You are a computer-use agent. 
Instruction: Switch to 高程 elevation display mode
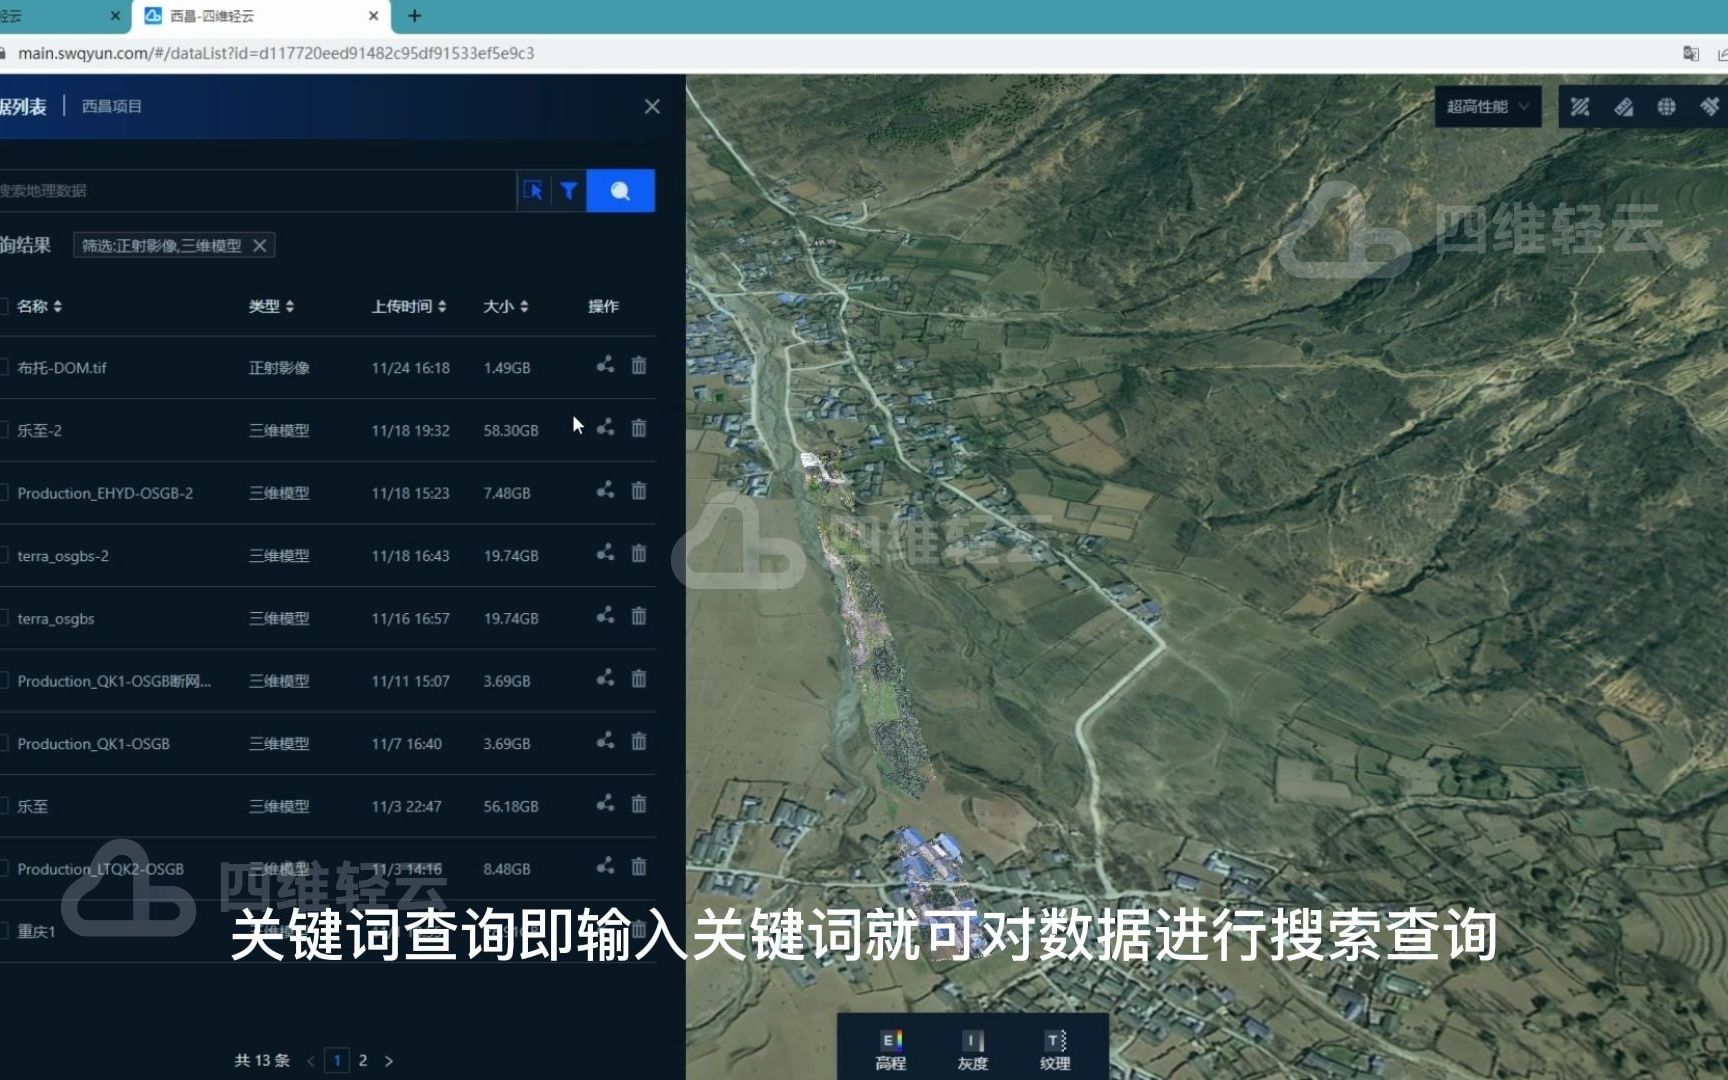[x=890, y=1050]
